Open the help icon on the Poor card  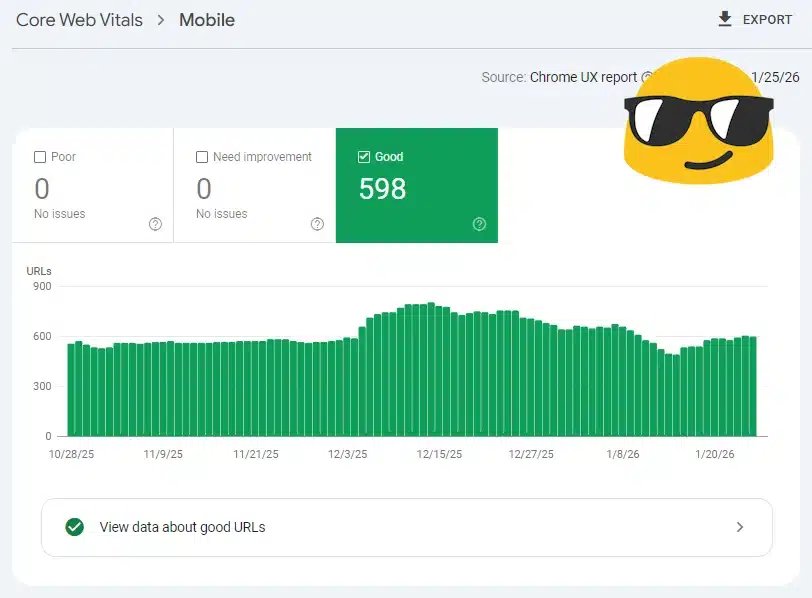[155, 225]
